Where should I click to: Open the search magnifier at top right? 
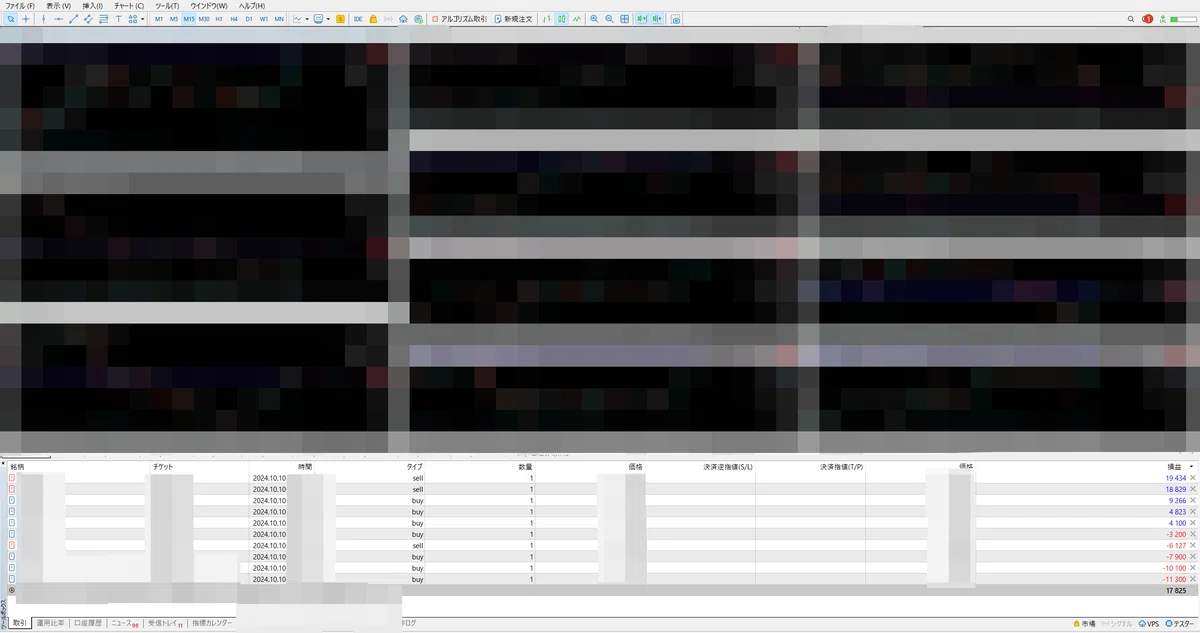[x=1131, y=19]
